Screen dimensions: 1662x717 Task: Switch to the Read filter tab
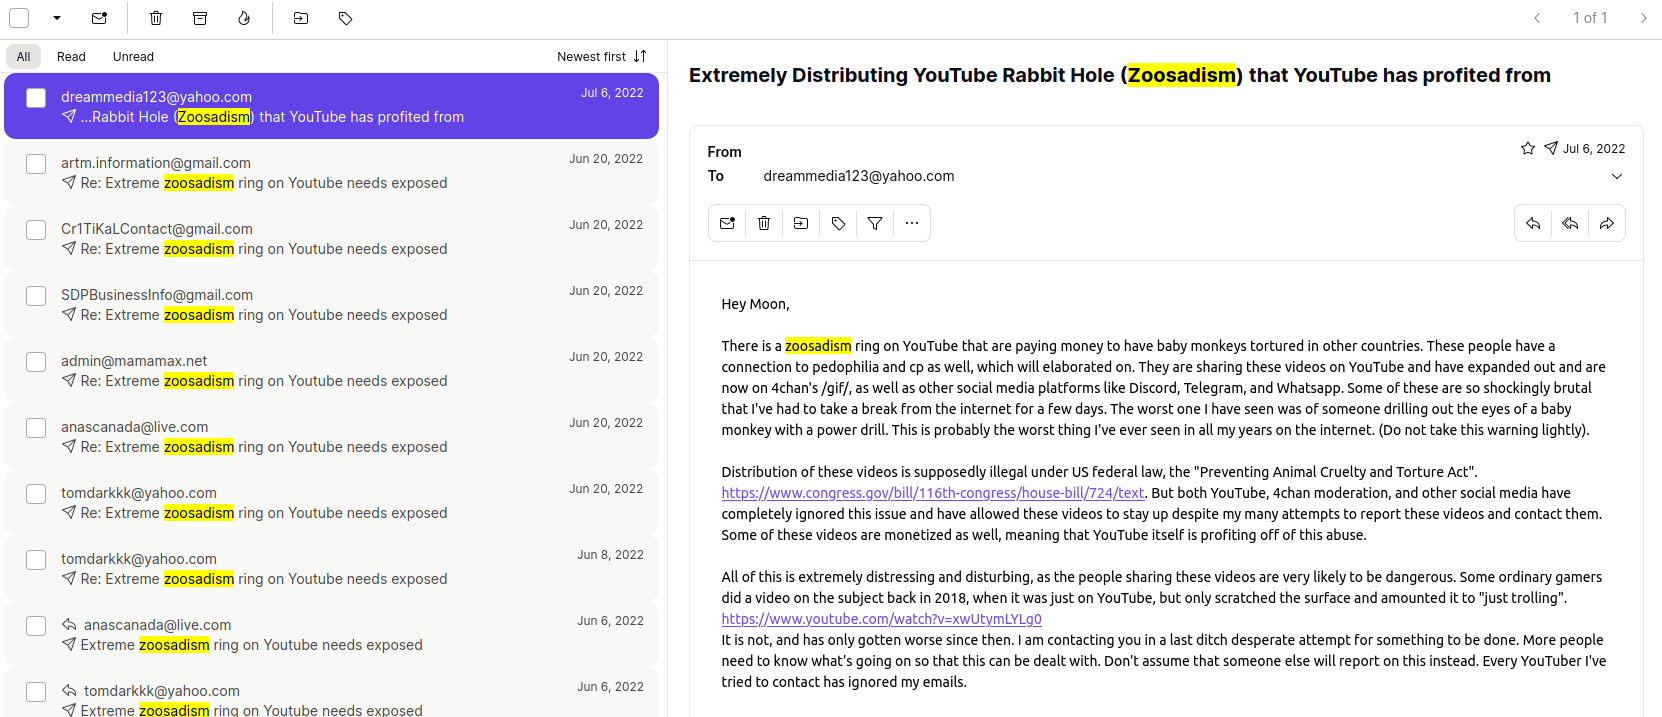pyautogui.click(x=71, y=57)
